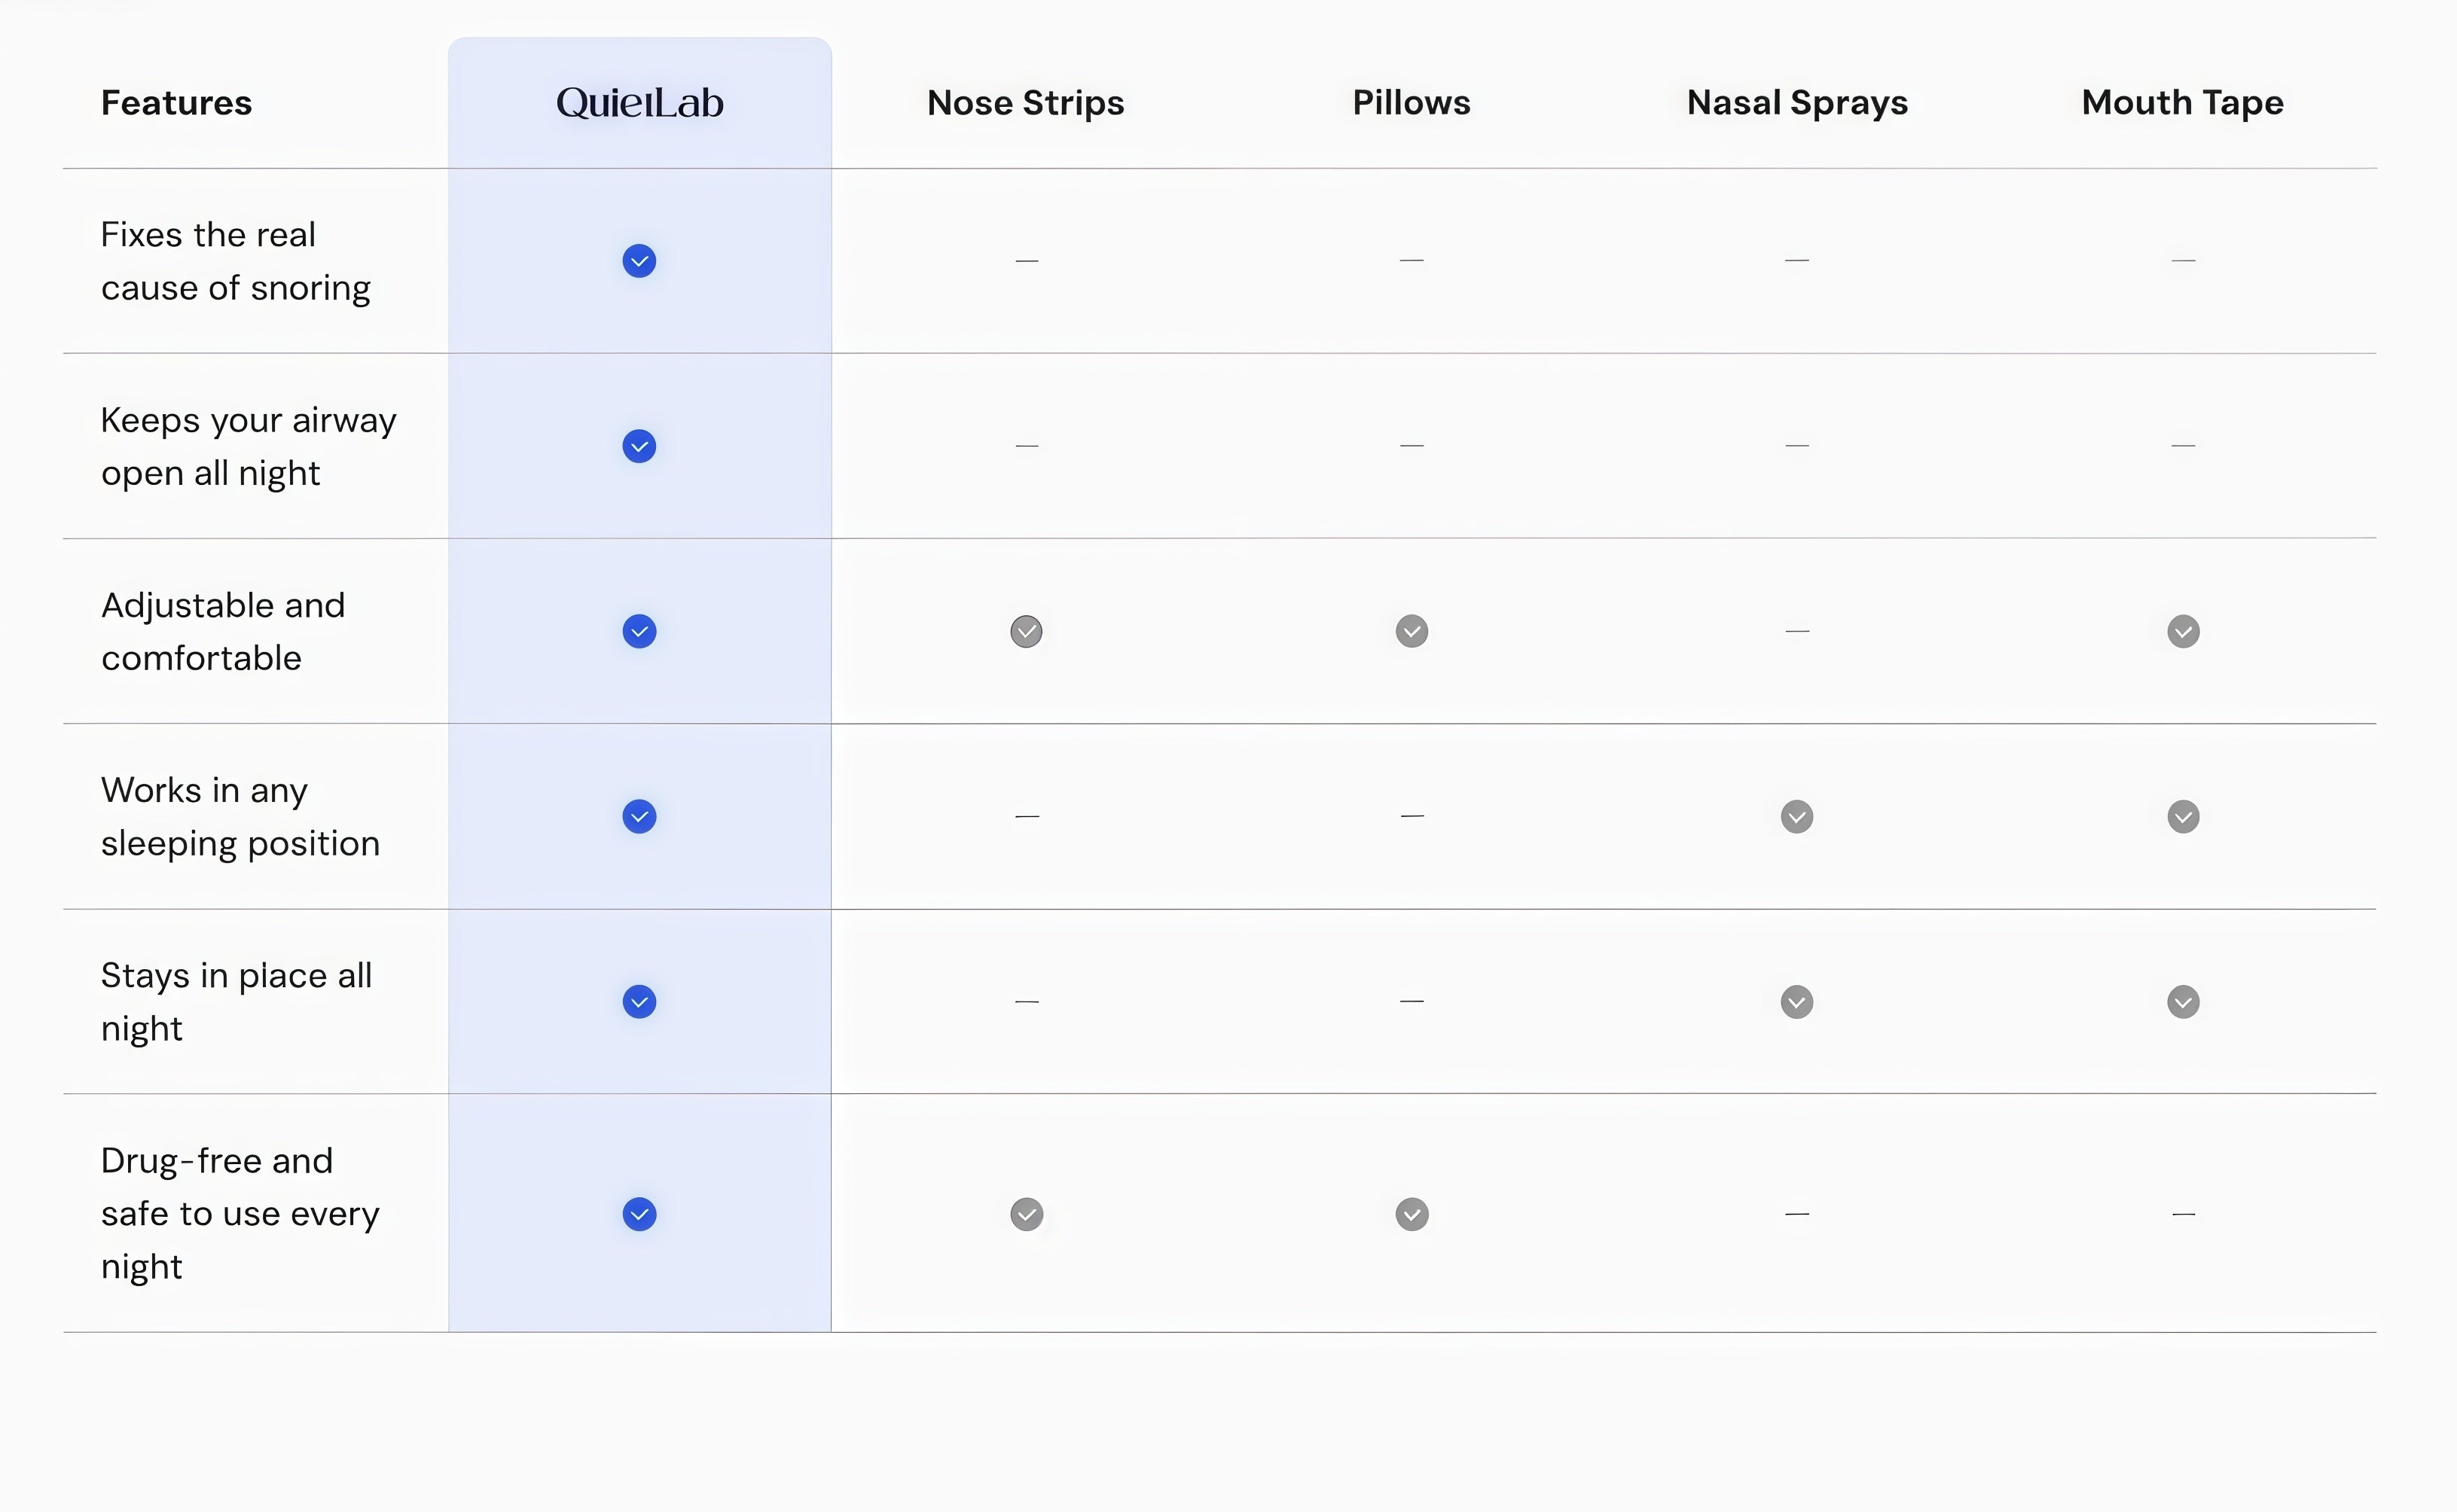
Task: Click Pillows checkmark in Drug-free and safe row
Action: (1412, 1214)
